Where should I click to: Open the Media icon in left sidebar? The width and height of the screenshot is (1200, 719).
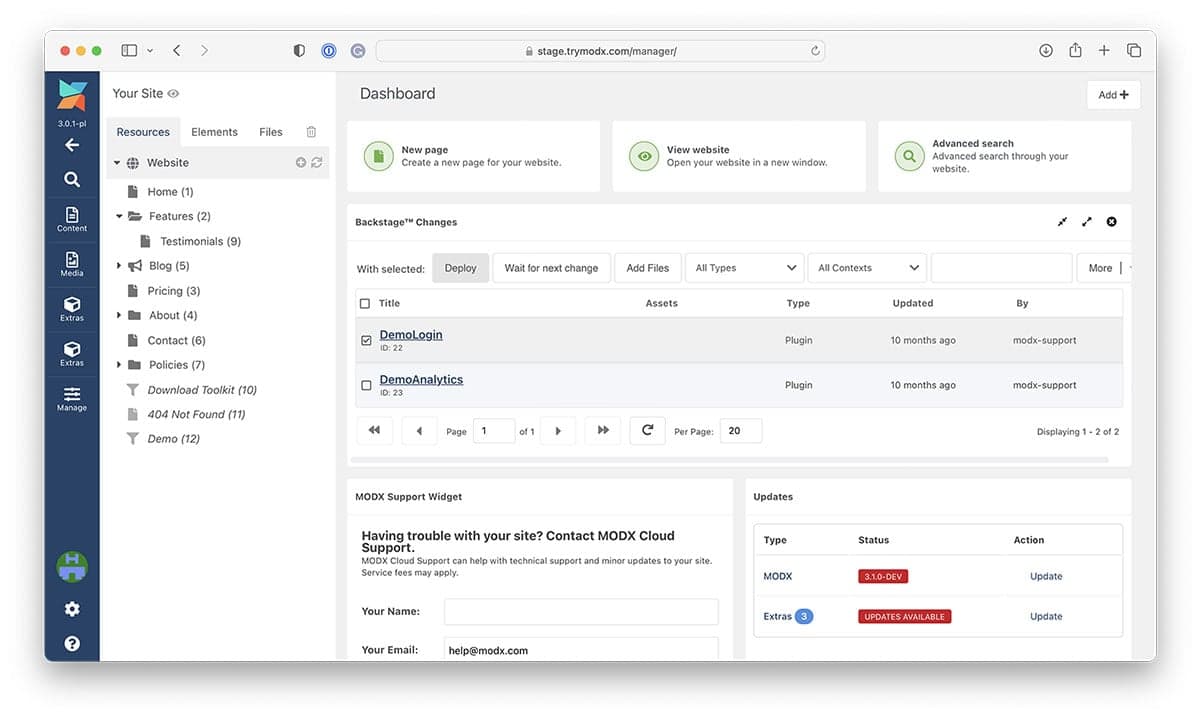click(72, 262)
